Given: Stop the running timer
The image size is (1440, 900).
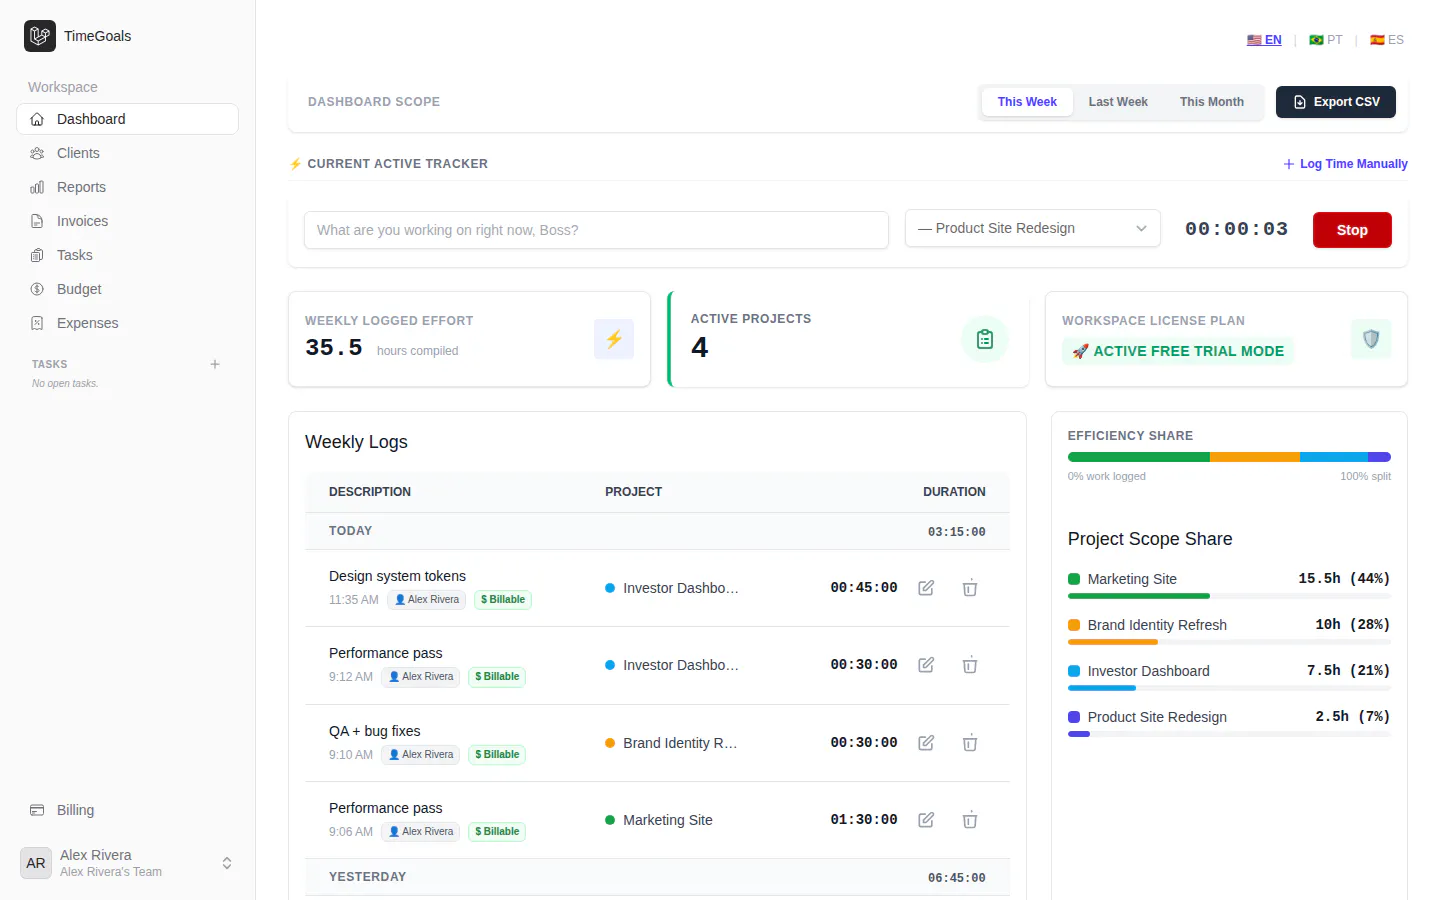Looking at the screenshot, I should coord(1352,230).
